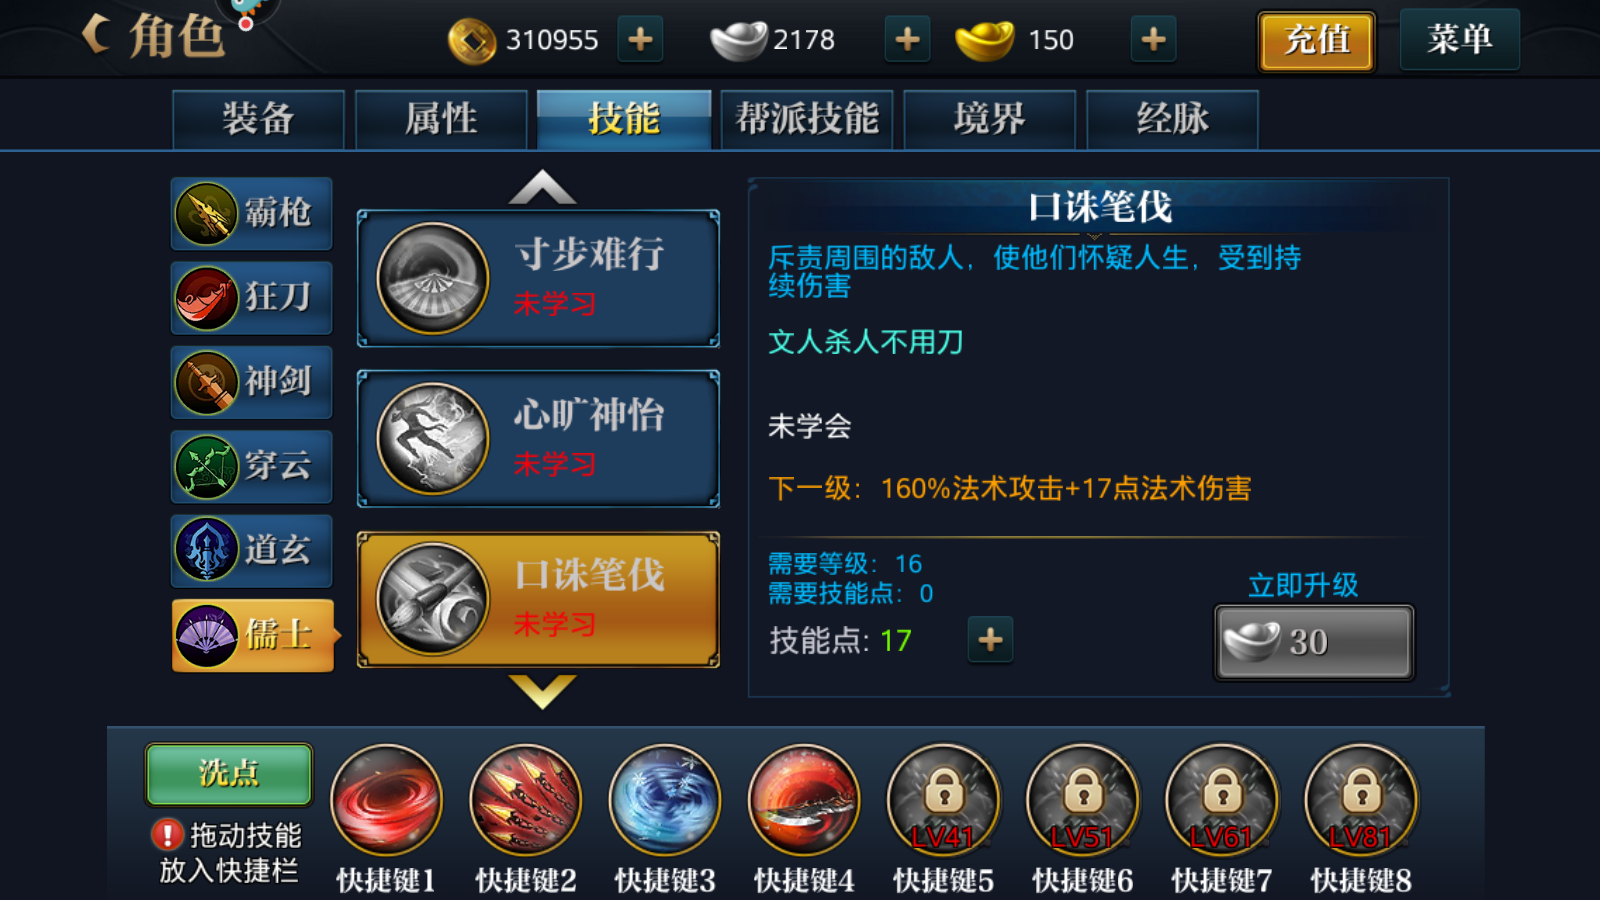This screenshot has width=1600, height=900.
Task: Go back using the 角色 arrow
Action: (96, 35)
